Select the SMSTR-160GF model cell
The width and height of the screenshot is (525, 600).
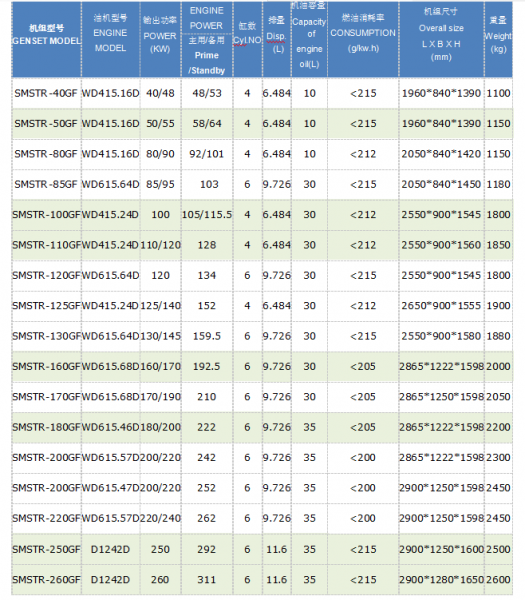pyautogui.click(x=46, y=367)
